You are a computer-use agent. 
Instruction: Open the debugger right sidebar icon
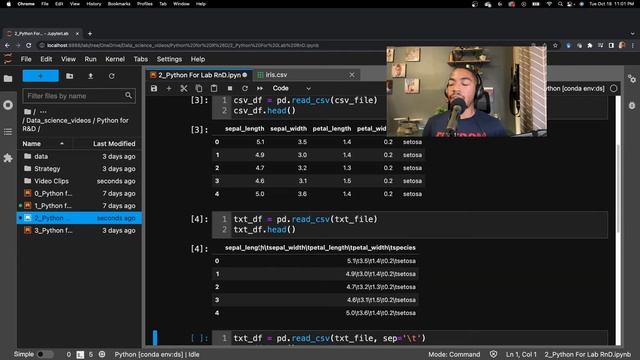tap(632, 106)
